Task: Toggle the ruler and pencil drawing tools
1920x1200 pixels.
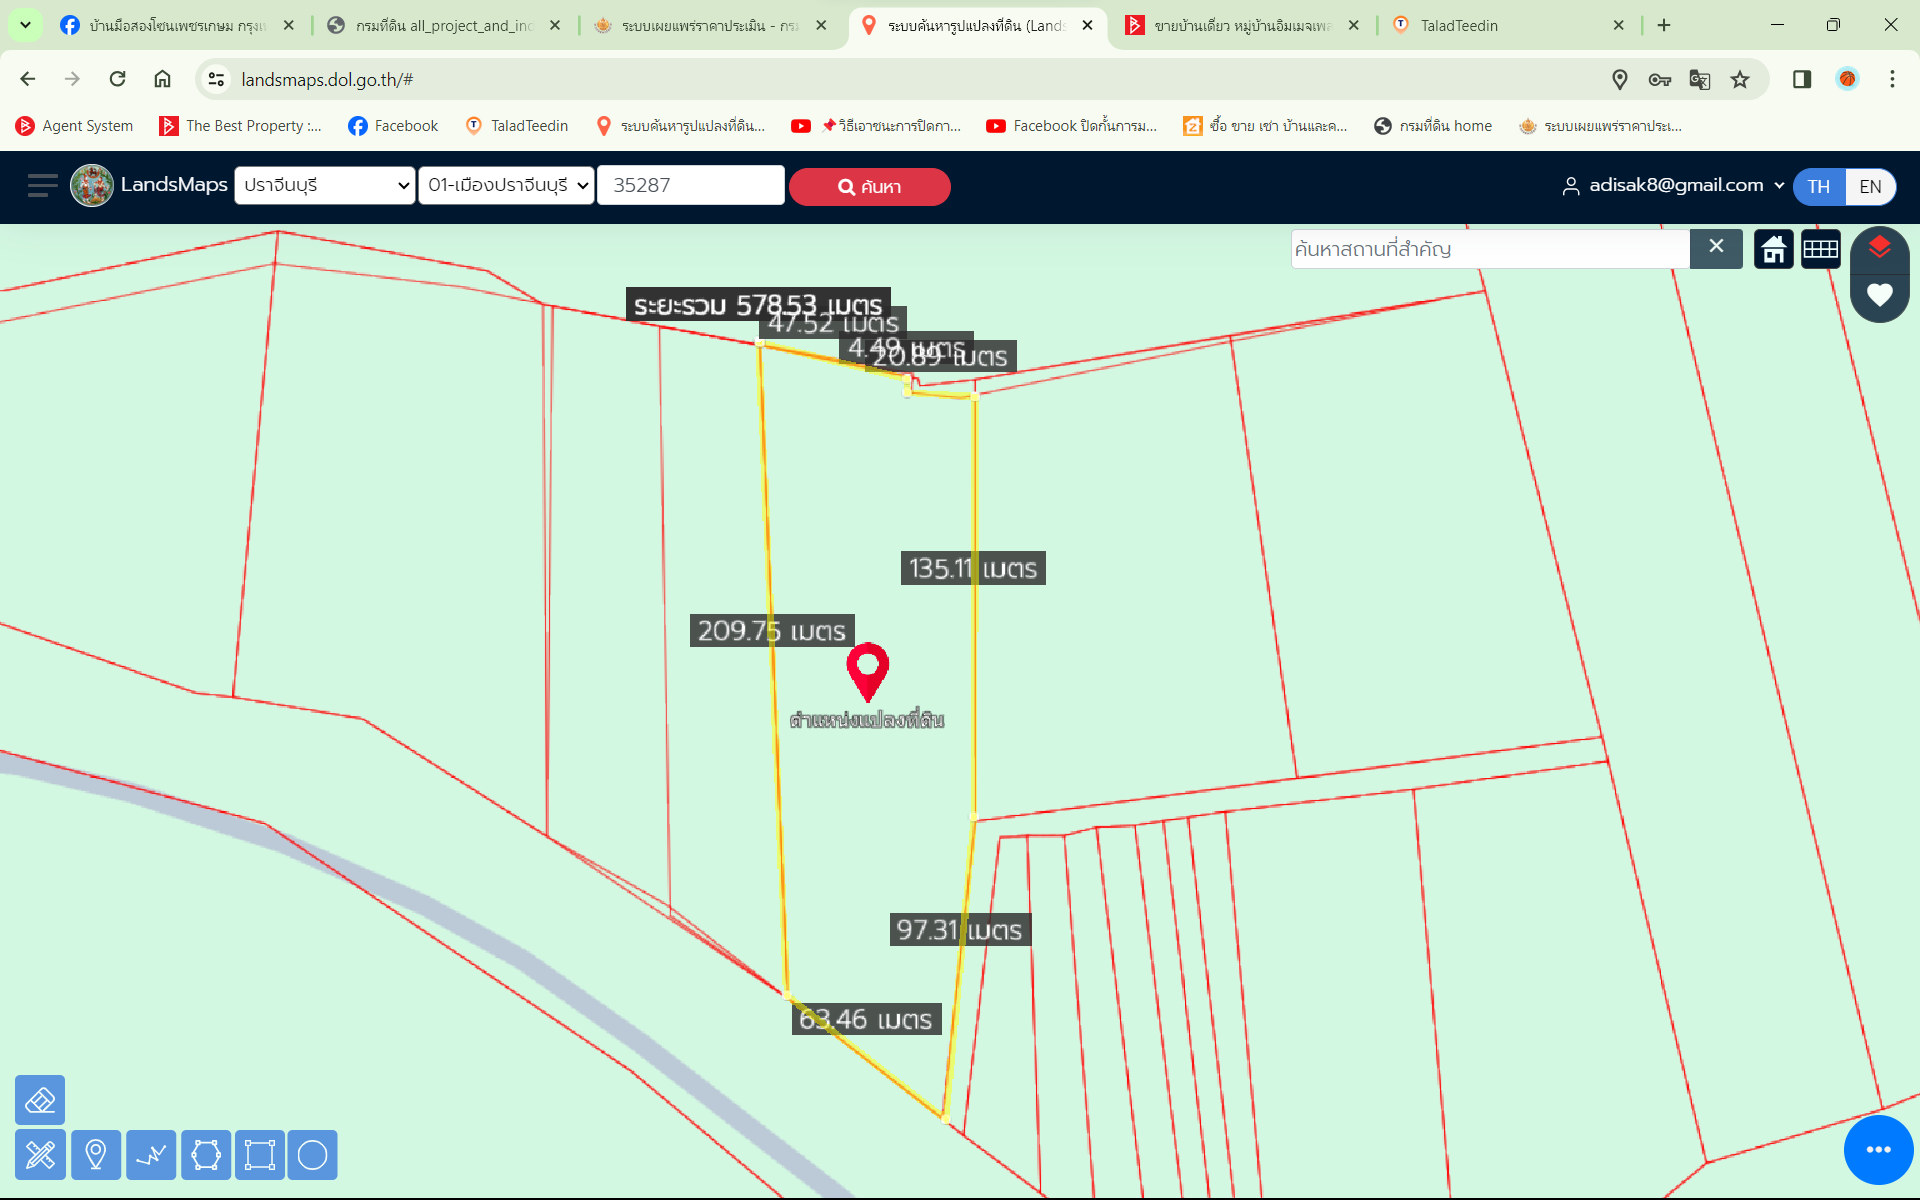Action: pyautogui.click(x=40, y=1155)
